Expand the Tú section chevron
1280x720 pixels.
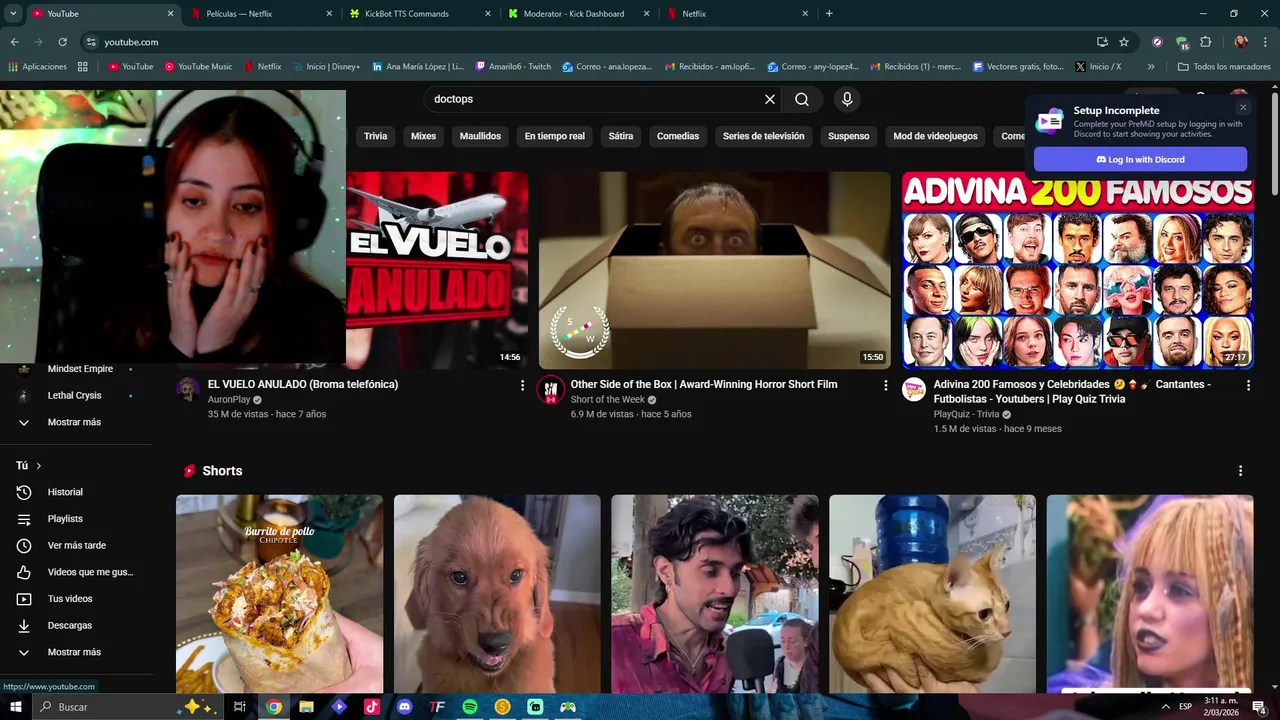[x=39, y=466]
